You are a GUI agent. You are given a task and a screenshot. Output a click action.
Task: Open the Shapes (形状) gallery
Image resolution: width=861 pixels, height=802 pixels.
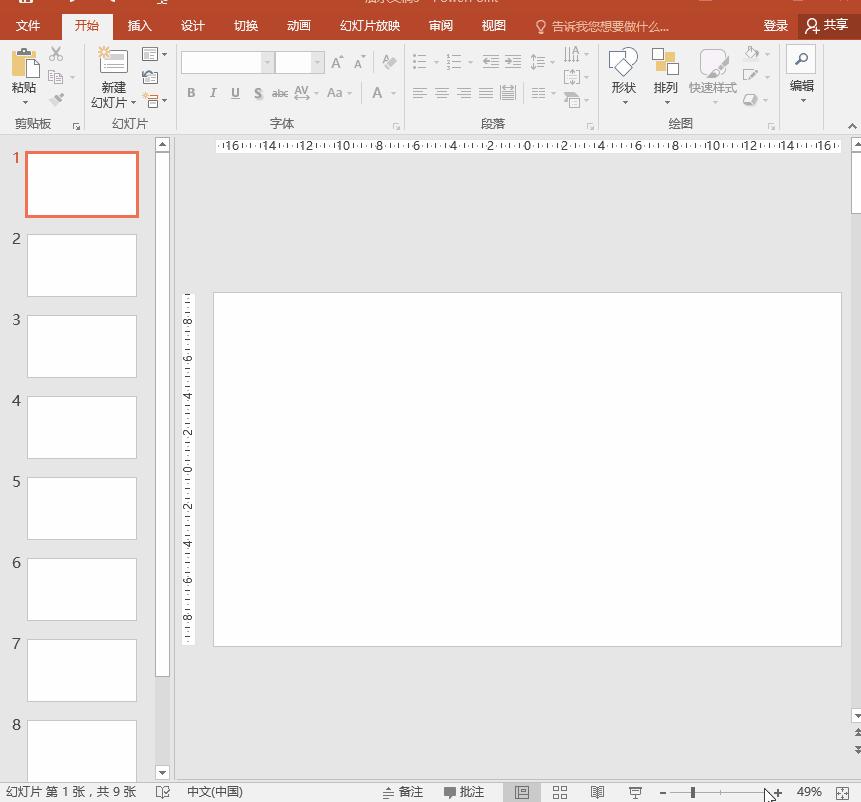[623, 64]
